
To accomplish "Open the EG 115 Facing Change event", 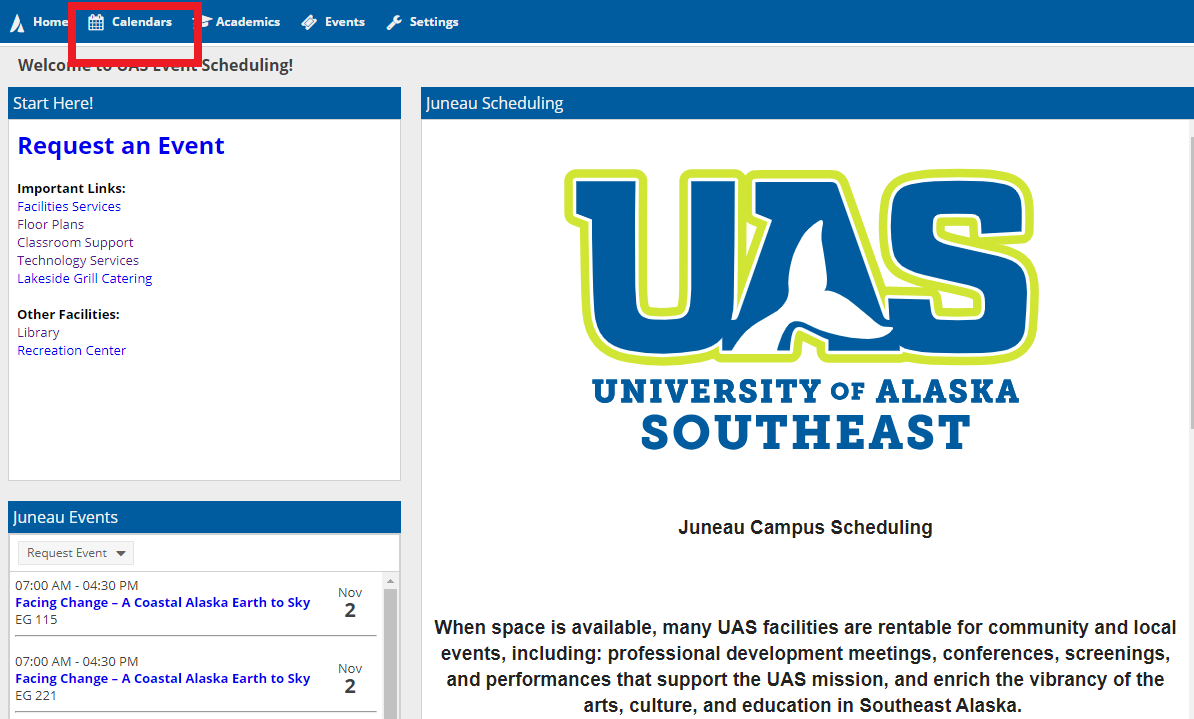I will point(163,602).
